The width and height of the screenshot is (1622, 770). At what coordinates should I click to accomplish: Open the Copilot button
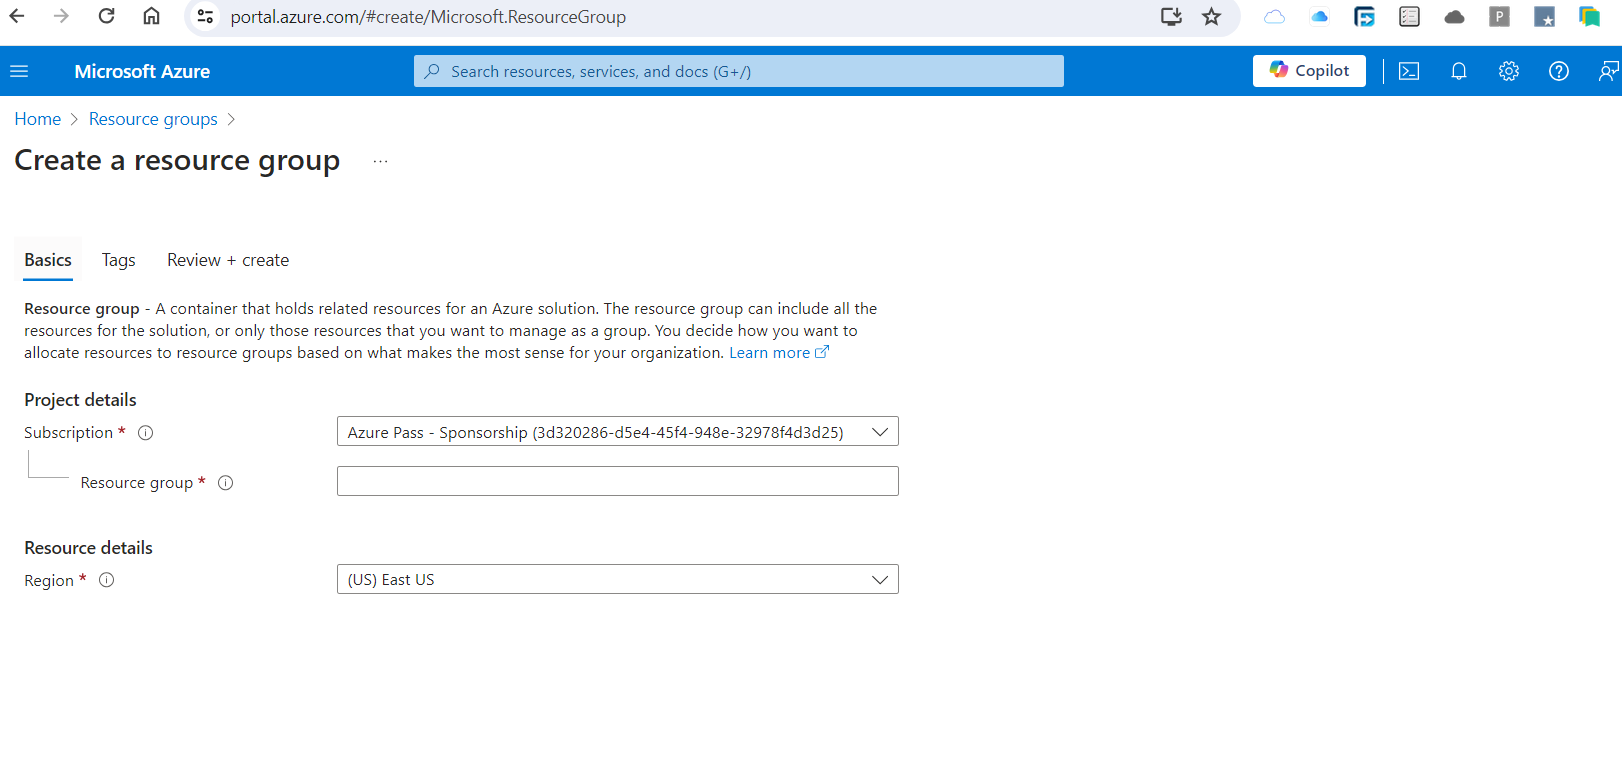pos(1309,71)
